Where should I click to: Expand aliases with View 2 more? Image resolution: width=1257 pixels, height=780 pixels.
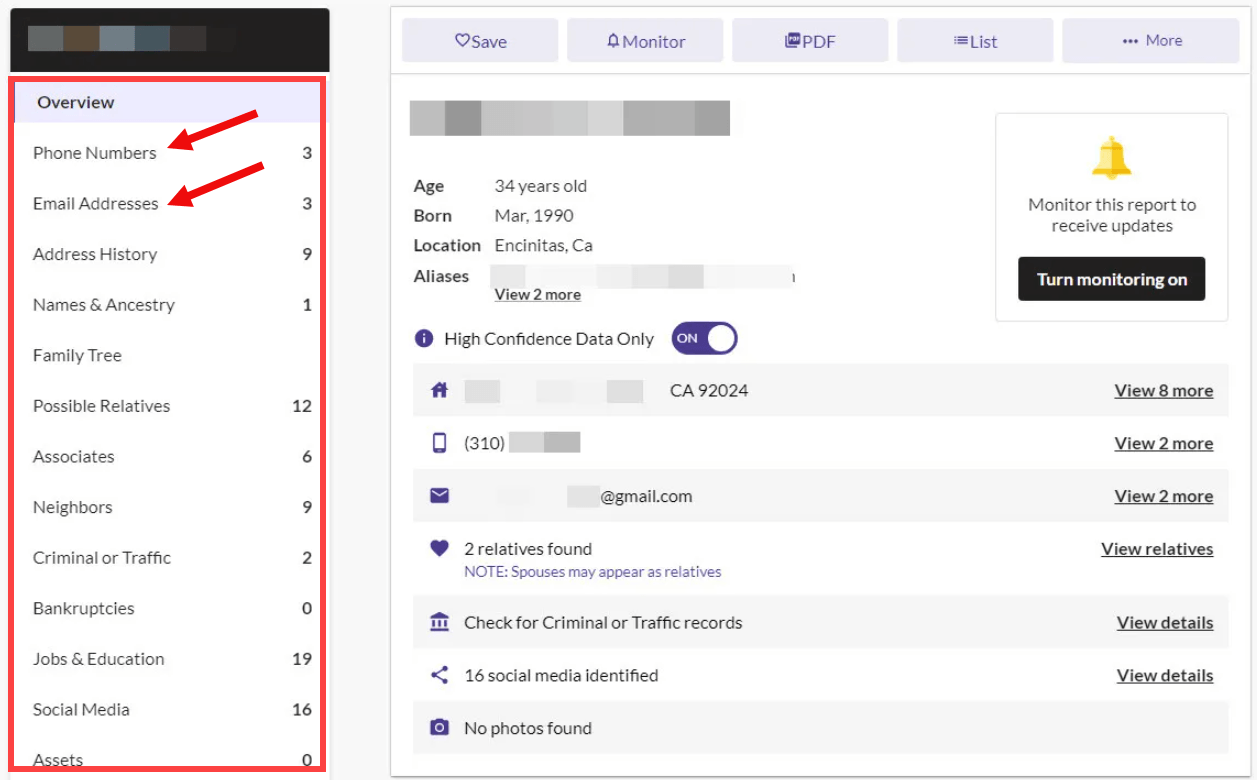pyautogui.click(x=537, y=295)
